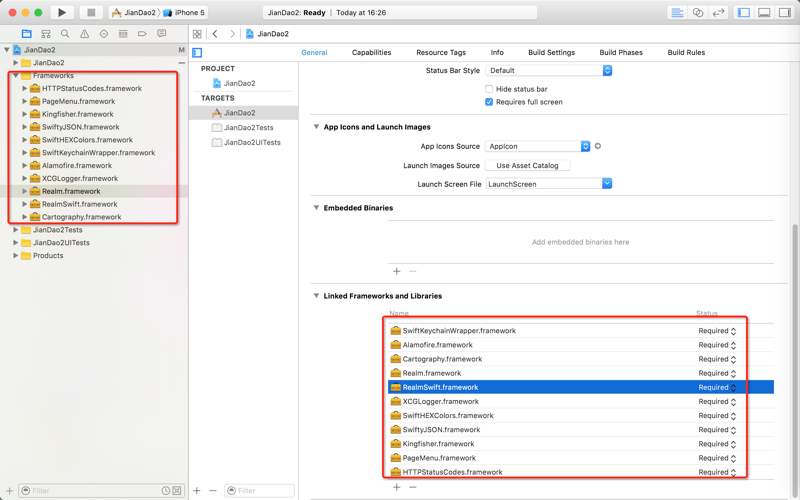Image resolution: width=800 pixels, height=500 pixels.
Task: Check Hide status bar
Action: (x=489, y=89)
